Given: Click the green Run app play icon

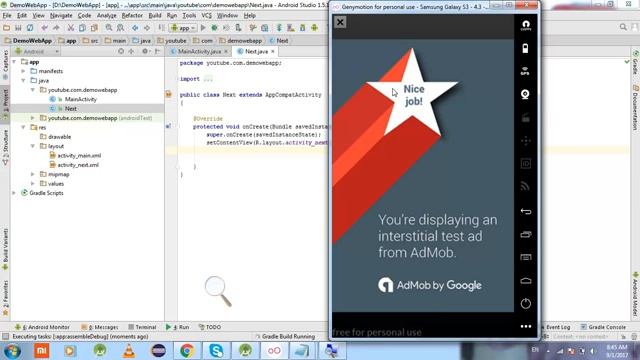Looking at the screenshot, I should [203, 28].
